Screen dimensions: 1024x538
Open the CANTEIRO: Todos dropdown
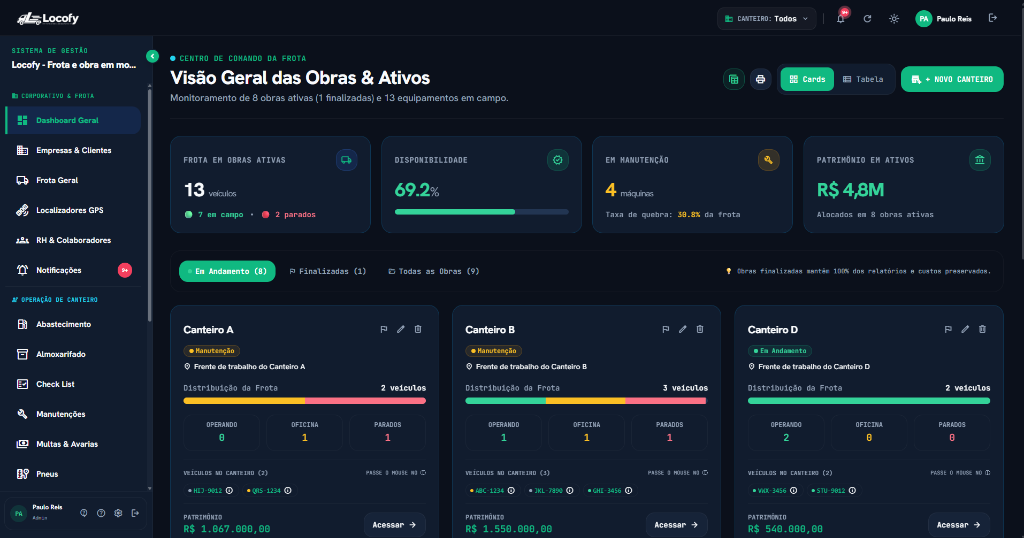(x=767, y=18)
